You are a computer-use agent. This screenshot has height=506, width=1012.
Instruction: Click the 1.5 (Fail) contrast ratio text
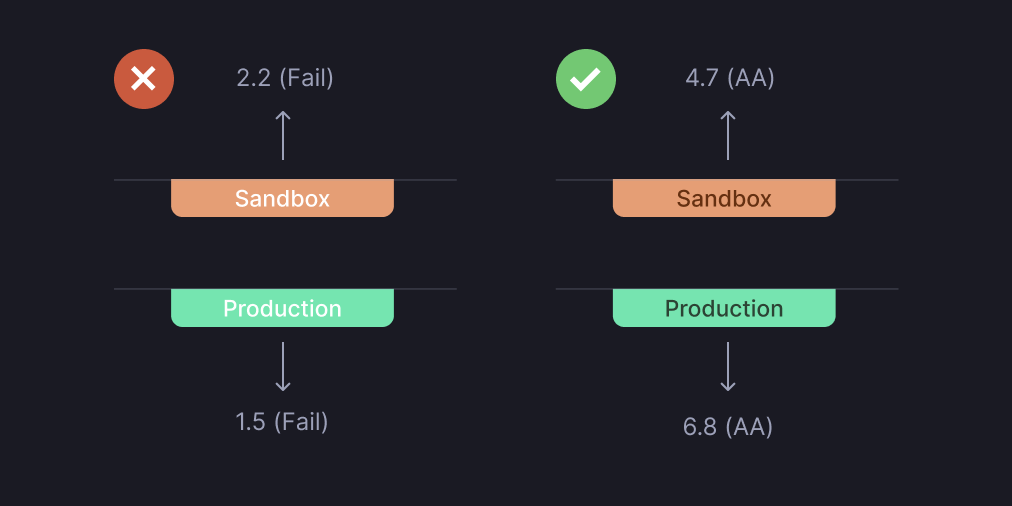[x=282, y=422]
